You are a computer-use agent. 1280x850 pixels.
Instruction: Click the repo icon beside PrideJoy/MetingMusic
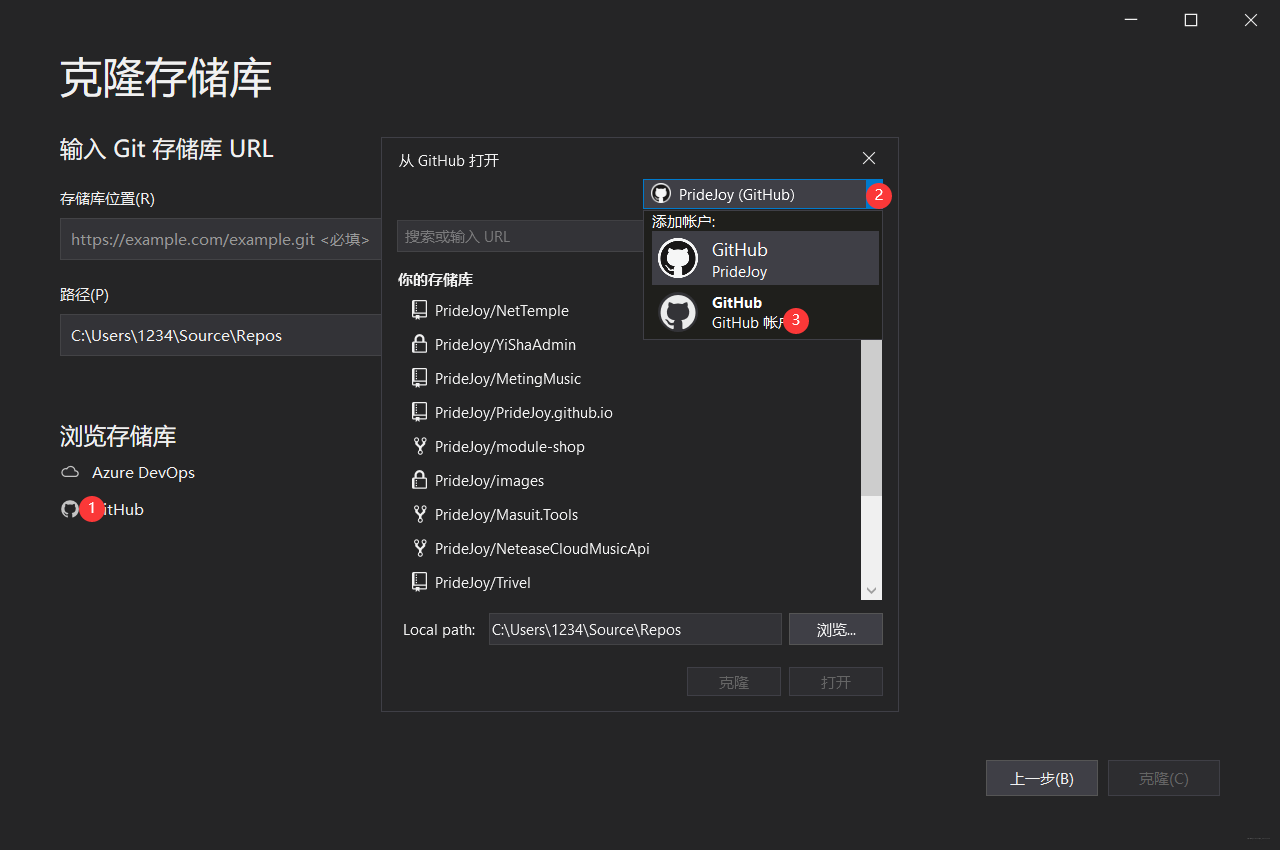420,378
